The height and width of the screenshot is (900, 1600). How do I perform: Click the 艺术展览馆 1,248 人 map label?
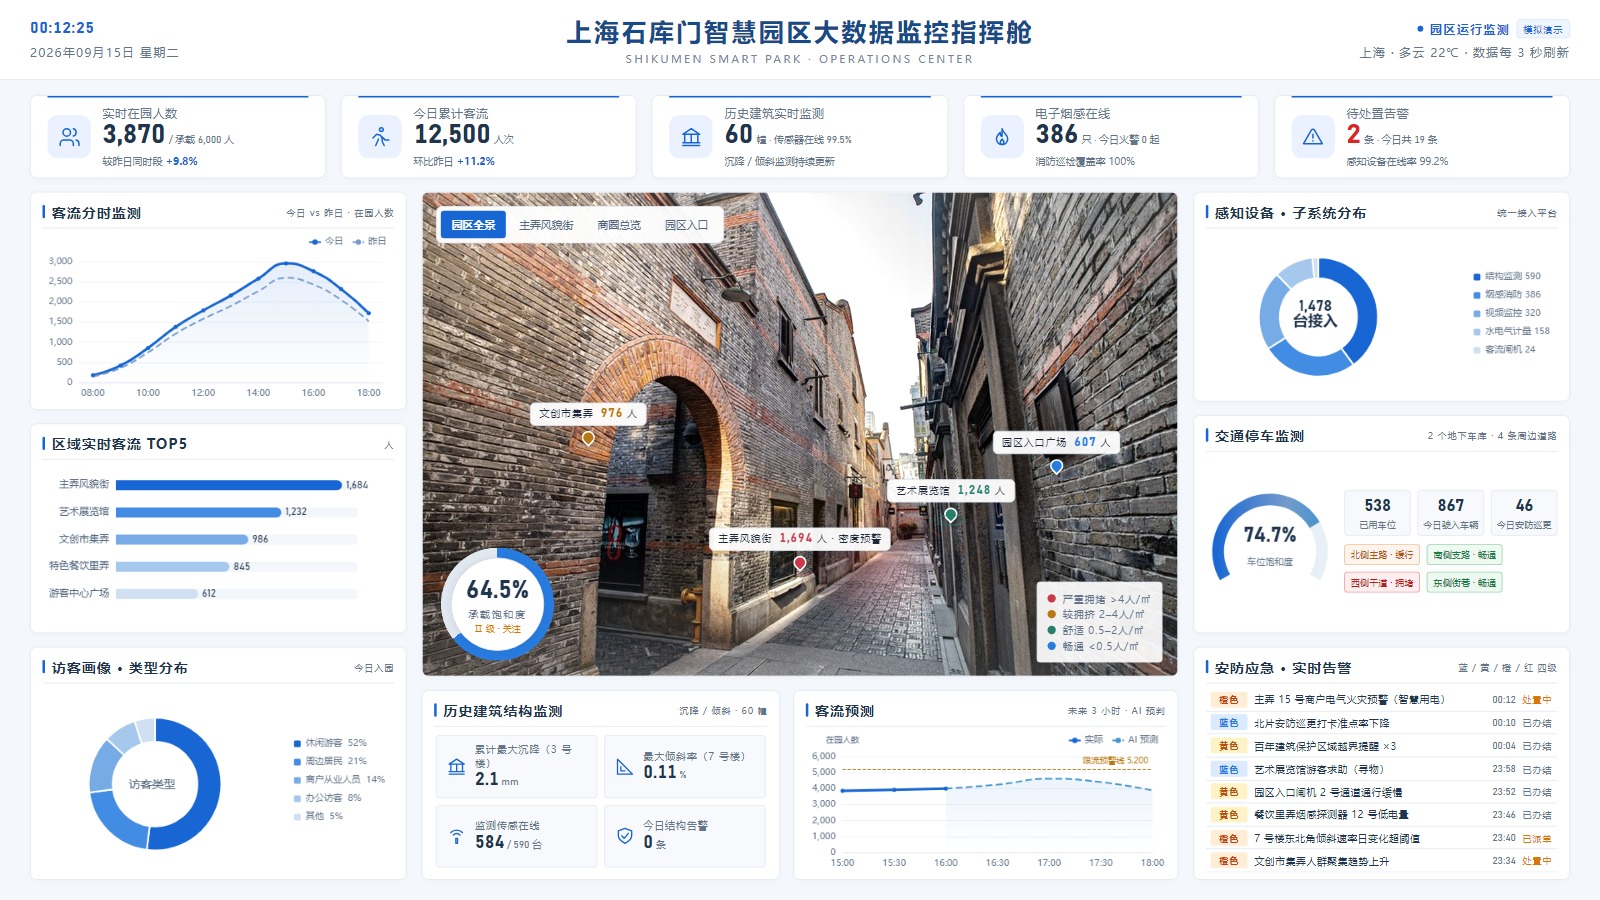[x=950, y=490]
